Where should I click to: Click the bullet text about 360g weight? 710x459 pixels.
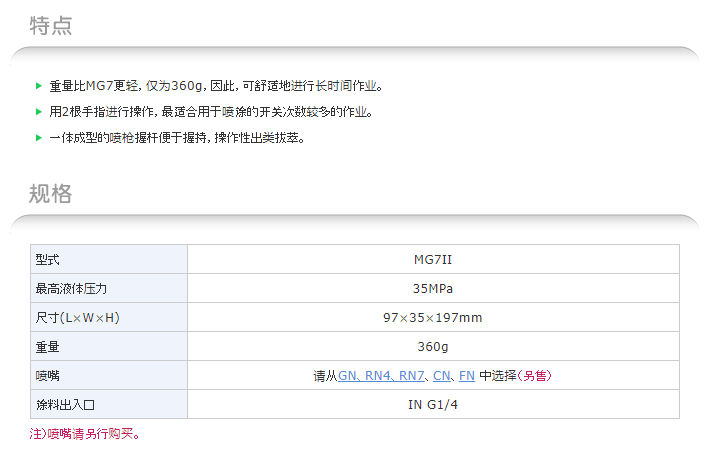click(216, 86)
